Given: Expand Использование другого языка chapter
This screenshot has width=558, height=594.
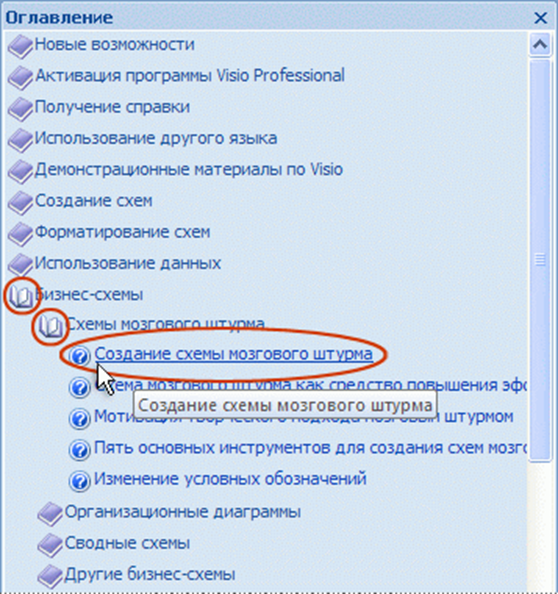Looking at the screenshot, I should click(x=156, y=138).
